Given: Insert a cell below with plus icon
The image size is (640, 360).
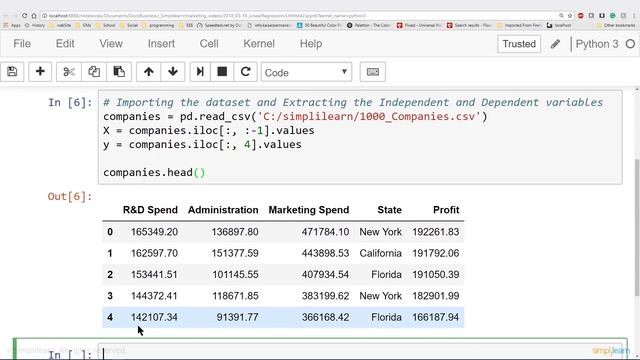Looking at the screenshot, I should 40,72.
